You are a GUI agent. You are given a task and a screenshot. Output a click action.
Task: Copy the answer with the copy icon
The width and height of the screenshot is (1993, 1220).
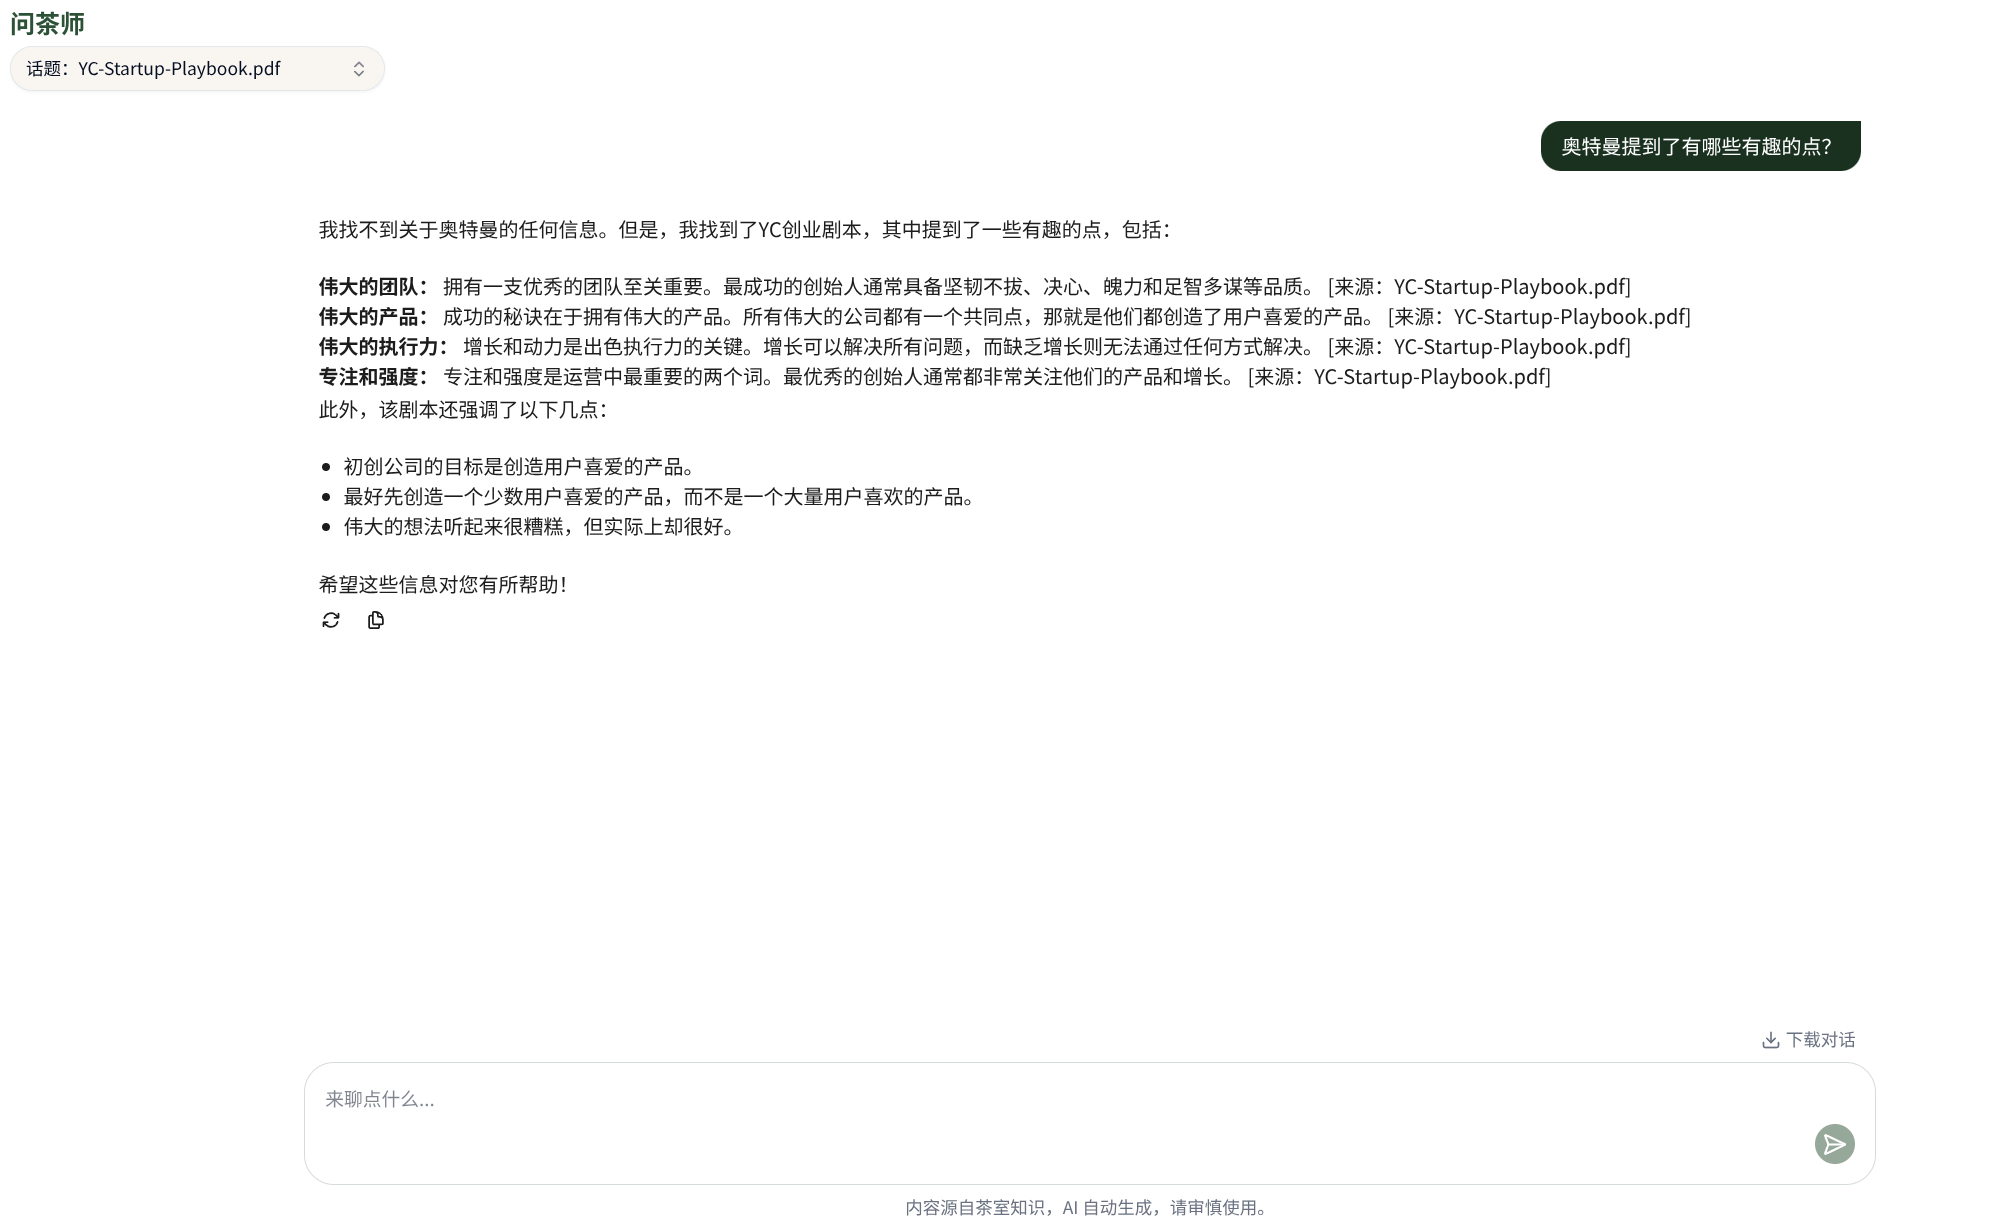coord(376,620)
